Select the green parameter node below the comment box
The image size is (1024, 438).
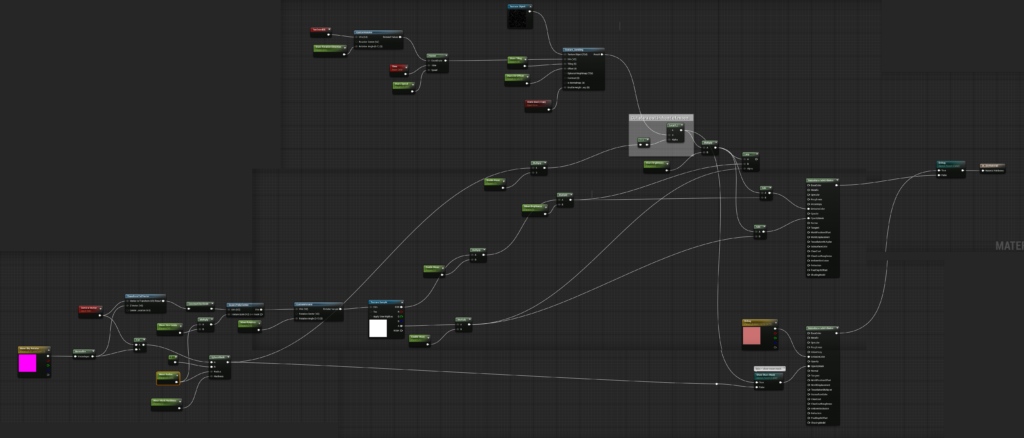click(658, 166)
